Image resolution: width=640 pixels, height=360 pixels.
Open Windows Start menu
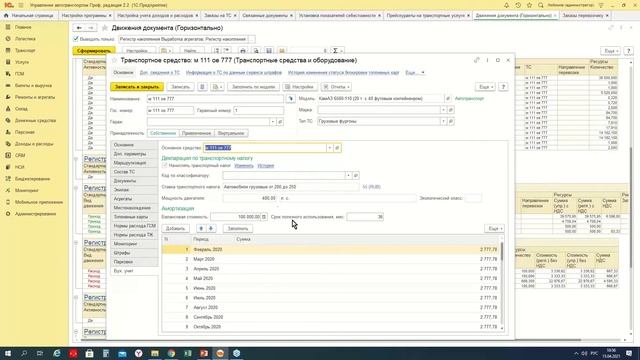coord(8,353)
